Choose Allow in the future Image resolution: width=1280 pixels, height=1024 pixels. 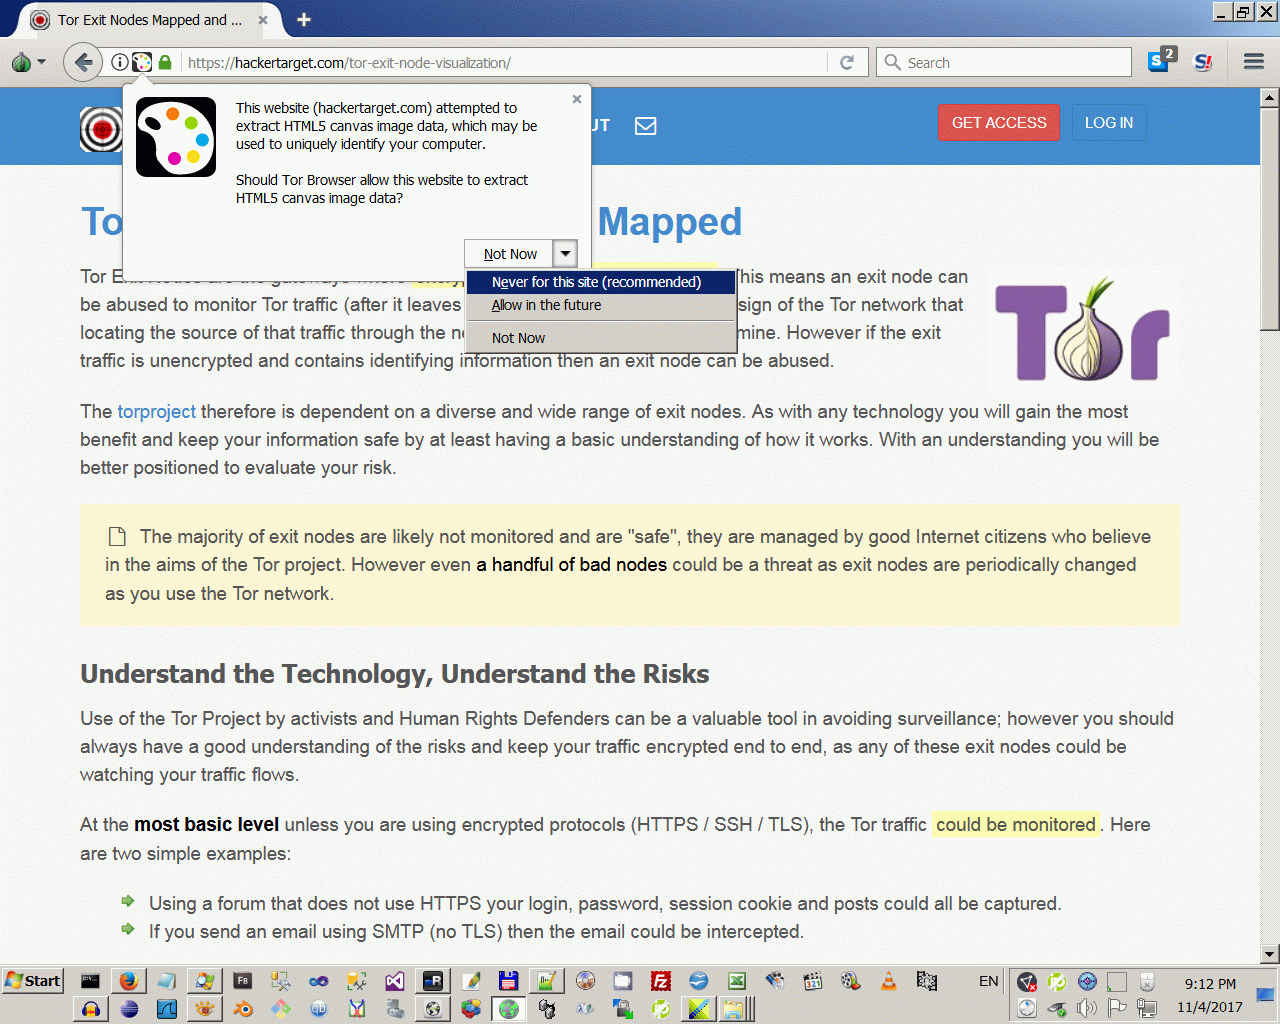(601, 305)
